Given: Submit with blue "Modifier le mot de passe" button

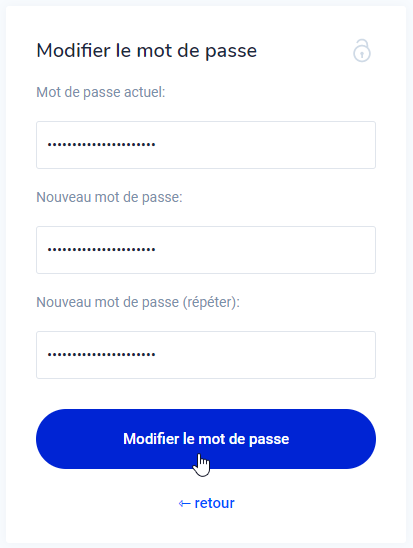Looking at the screenshot, I should (x=206, y=439).
